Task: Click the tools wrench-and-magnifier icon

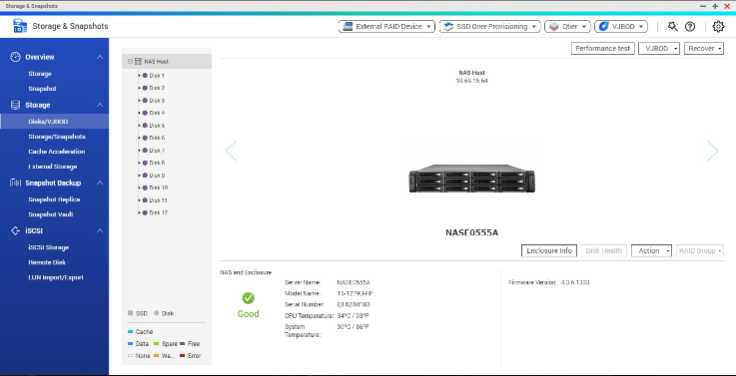Action: pyautogui.click(x=673, y=26)
